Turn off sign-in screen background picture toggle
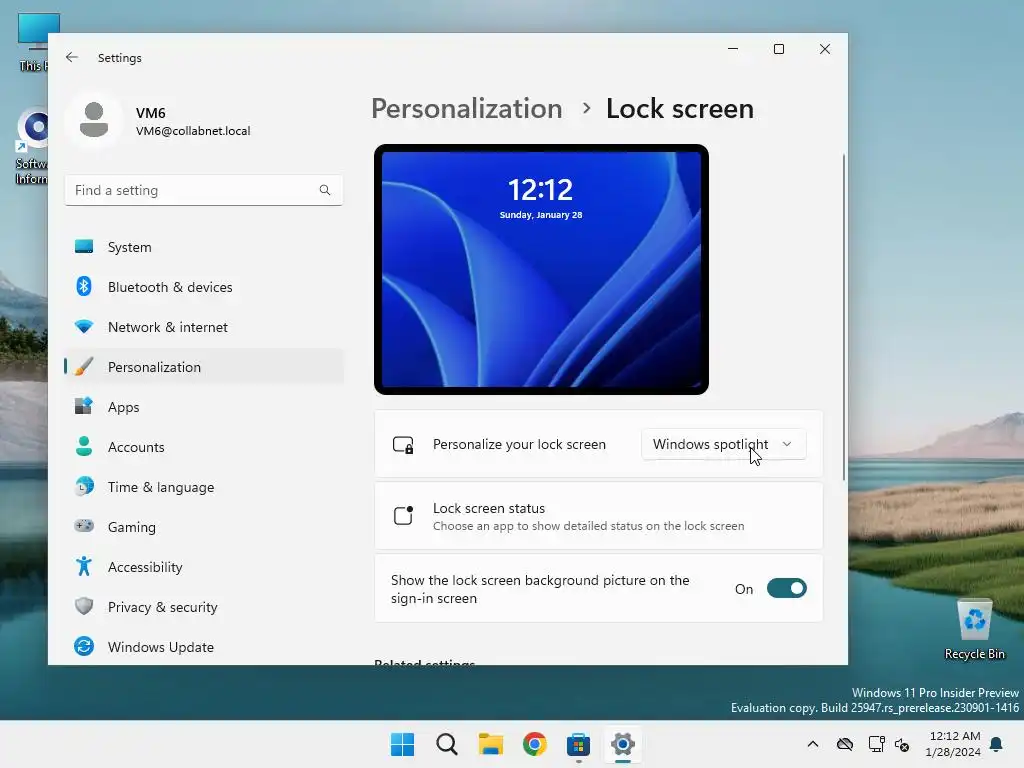Image resolution: width=1024 pixels, height=768 pixels. [786, 588]
